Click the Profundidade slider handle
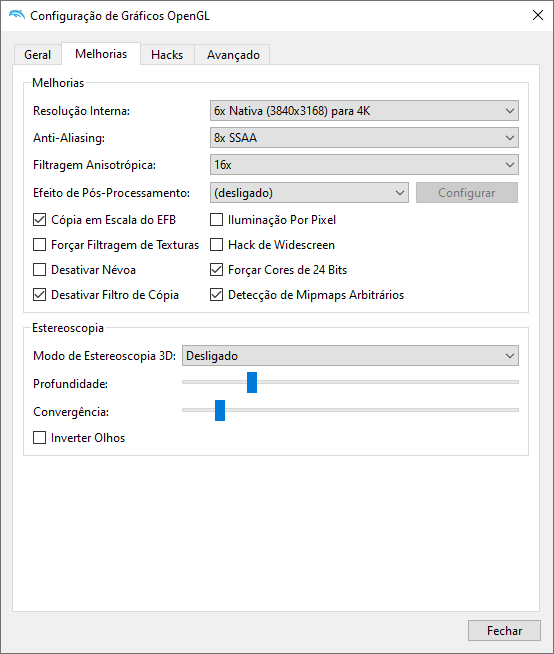Screen dimensions: 554x654 (252, 382)
